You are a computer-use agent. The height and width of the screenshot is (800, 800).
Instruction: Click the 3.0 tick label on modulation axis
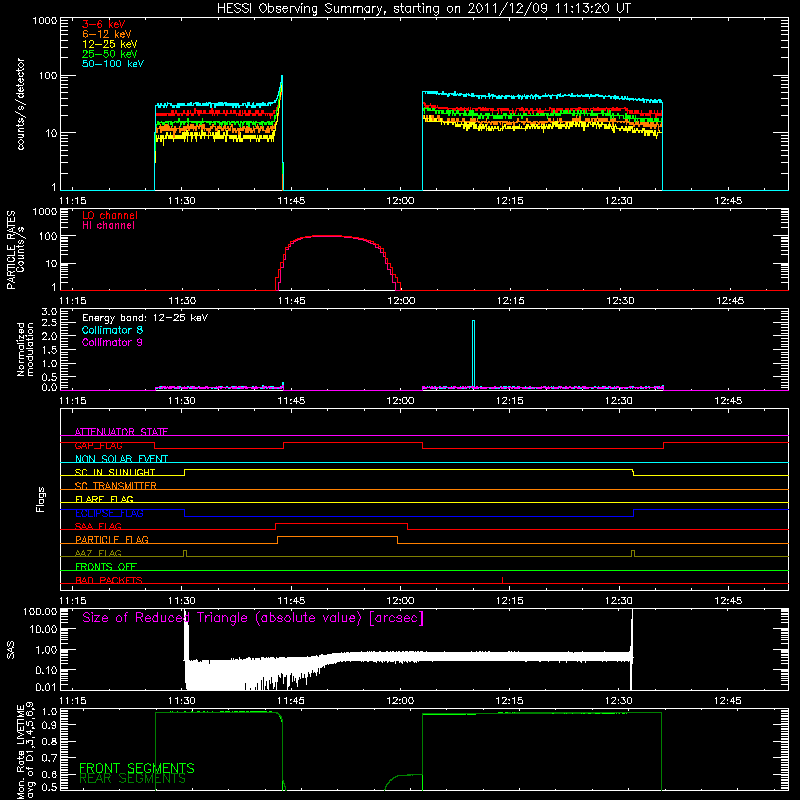[49, 311]
